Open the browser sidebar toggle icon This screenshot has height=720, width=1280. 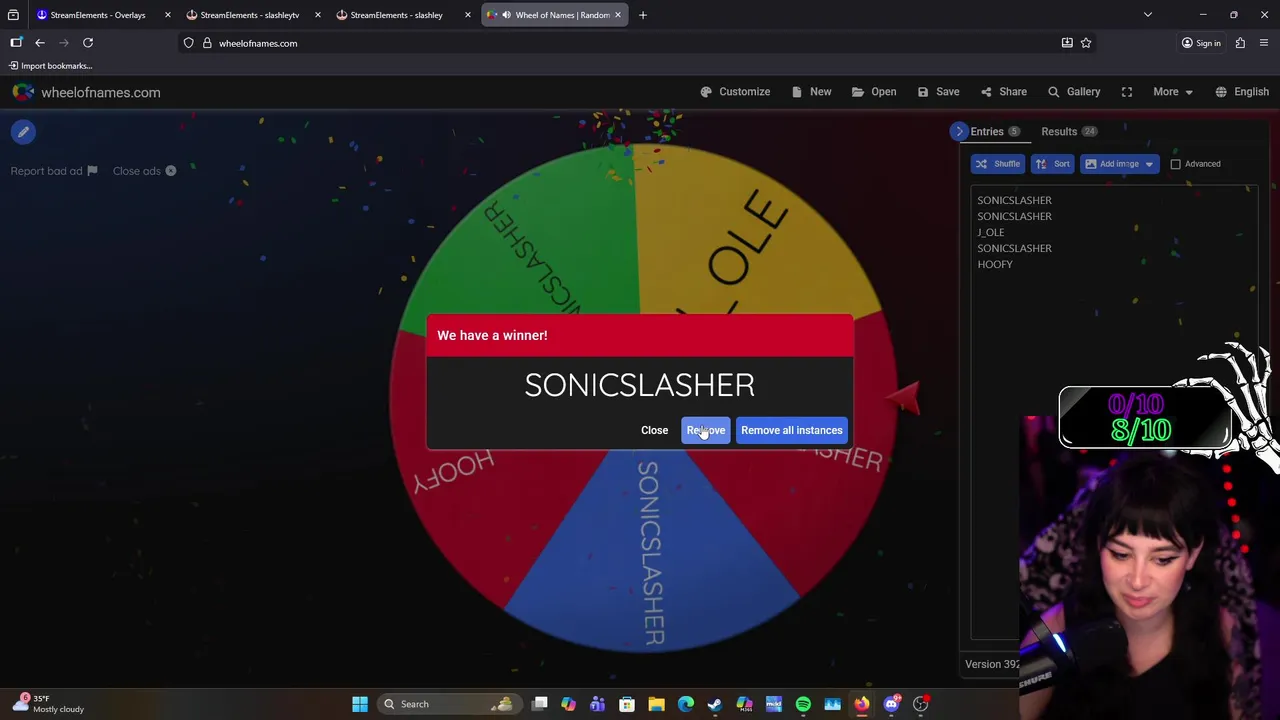click(x=16, y=43)
